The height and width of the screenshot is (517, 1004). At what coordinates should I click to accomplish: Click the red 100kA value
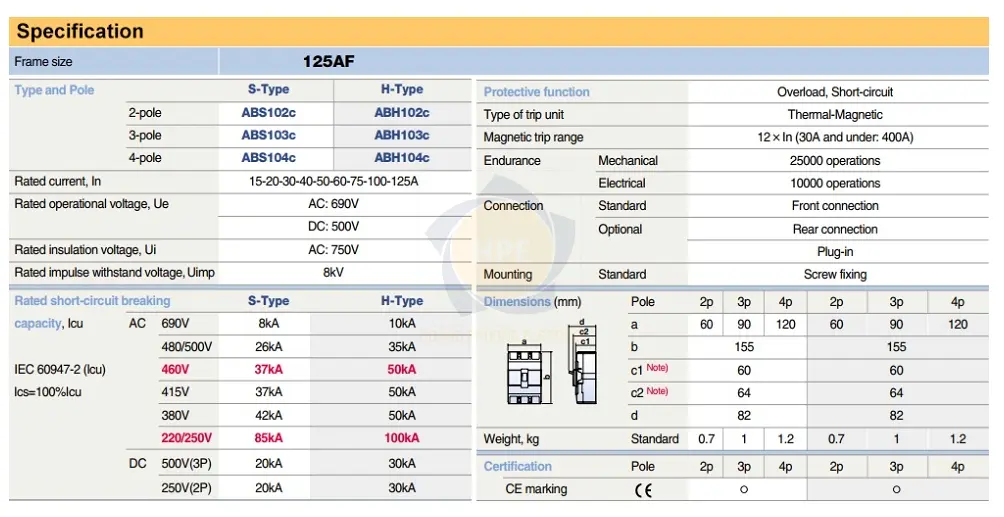click(x=401, y=438)
